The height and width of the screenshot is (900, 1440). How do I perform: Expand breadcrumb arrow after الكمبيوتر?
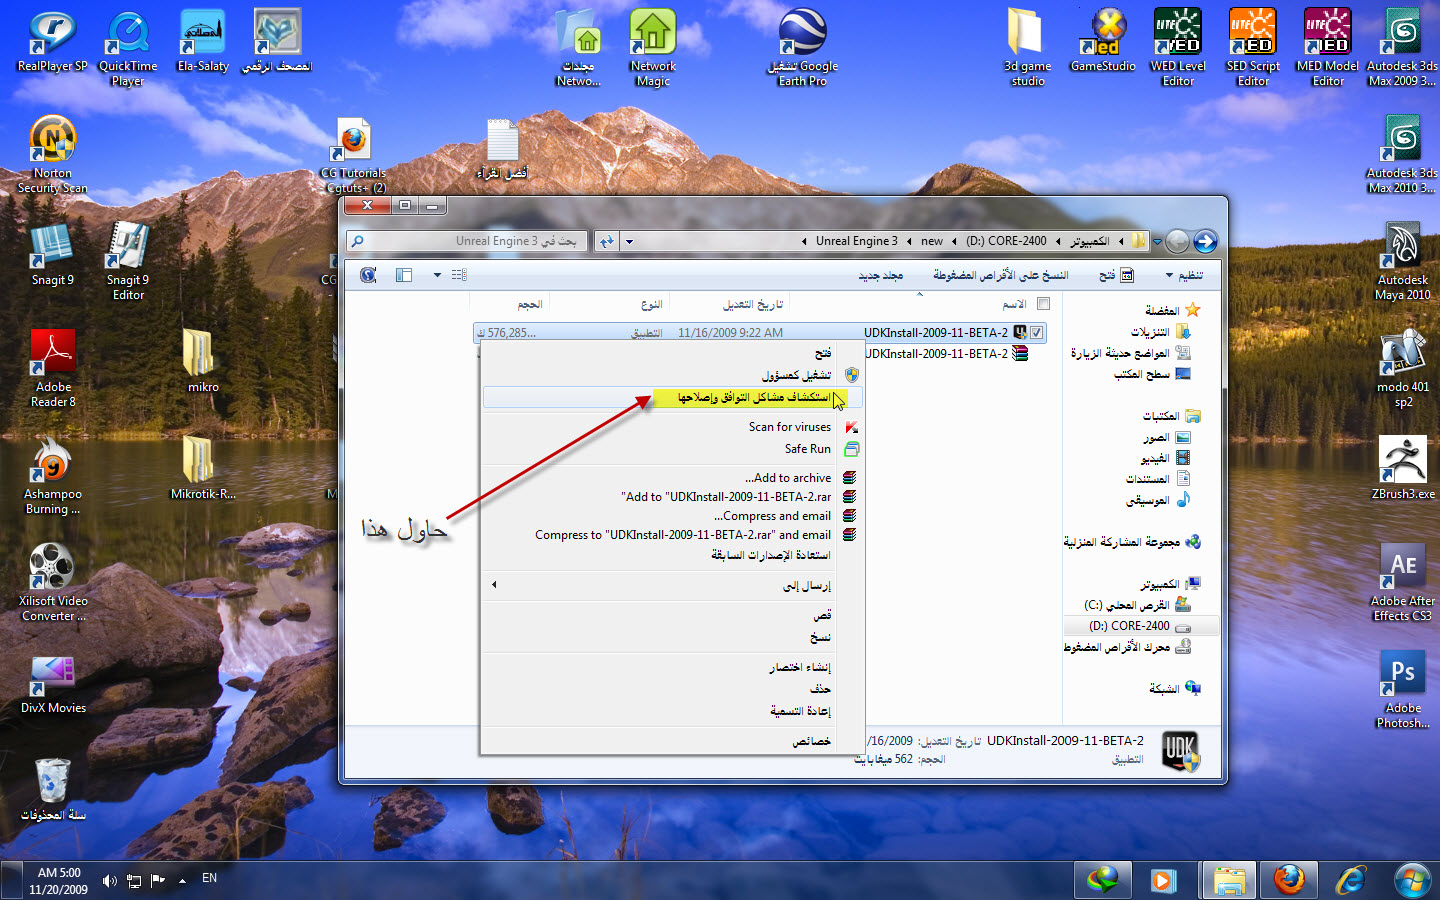click(1058, 241)
